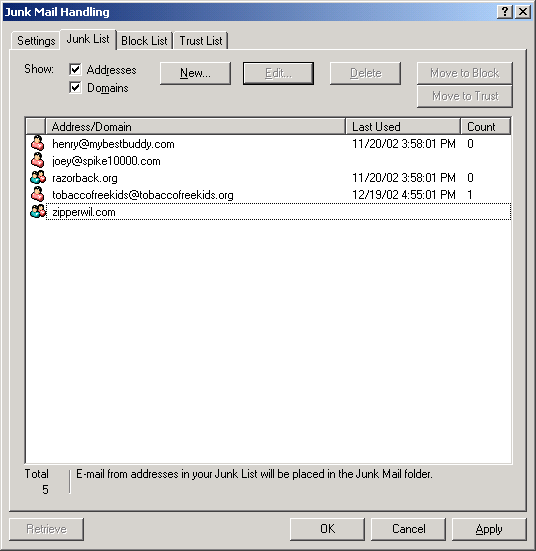Click the Cancel button
Image resolution: width=536 pixels, height=551 pixels.
click(x=408, y=529)
